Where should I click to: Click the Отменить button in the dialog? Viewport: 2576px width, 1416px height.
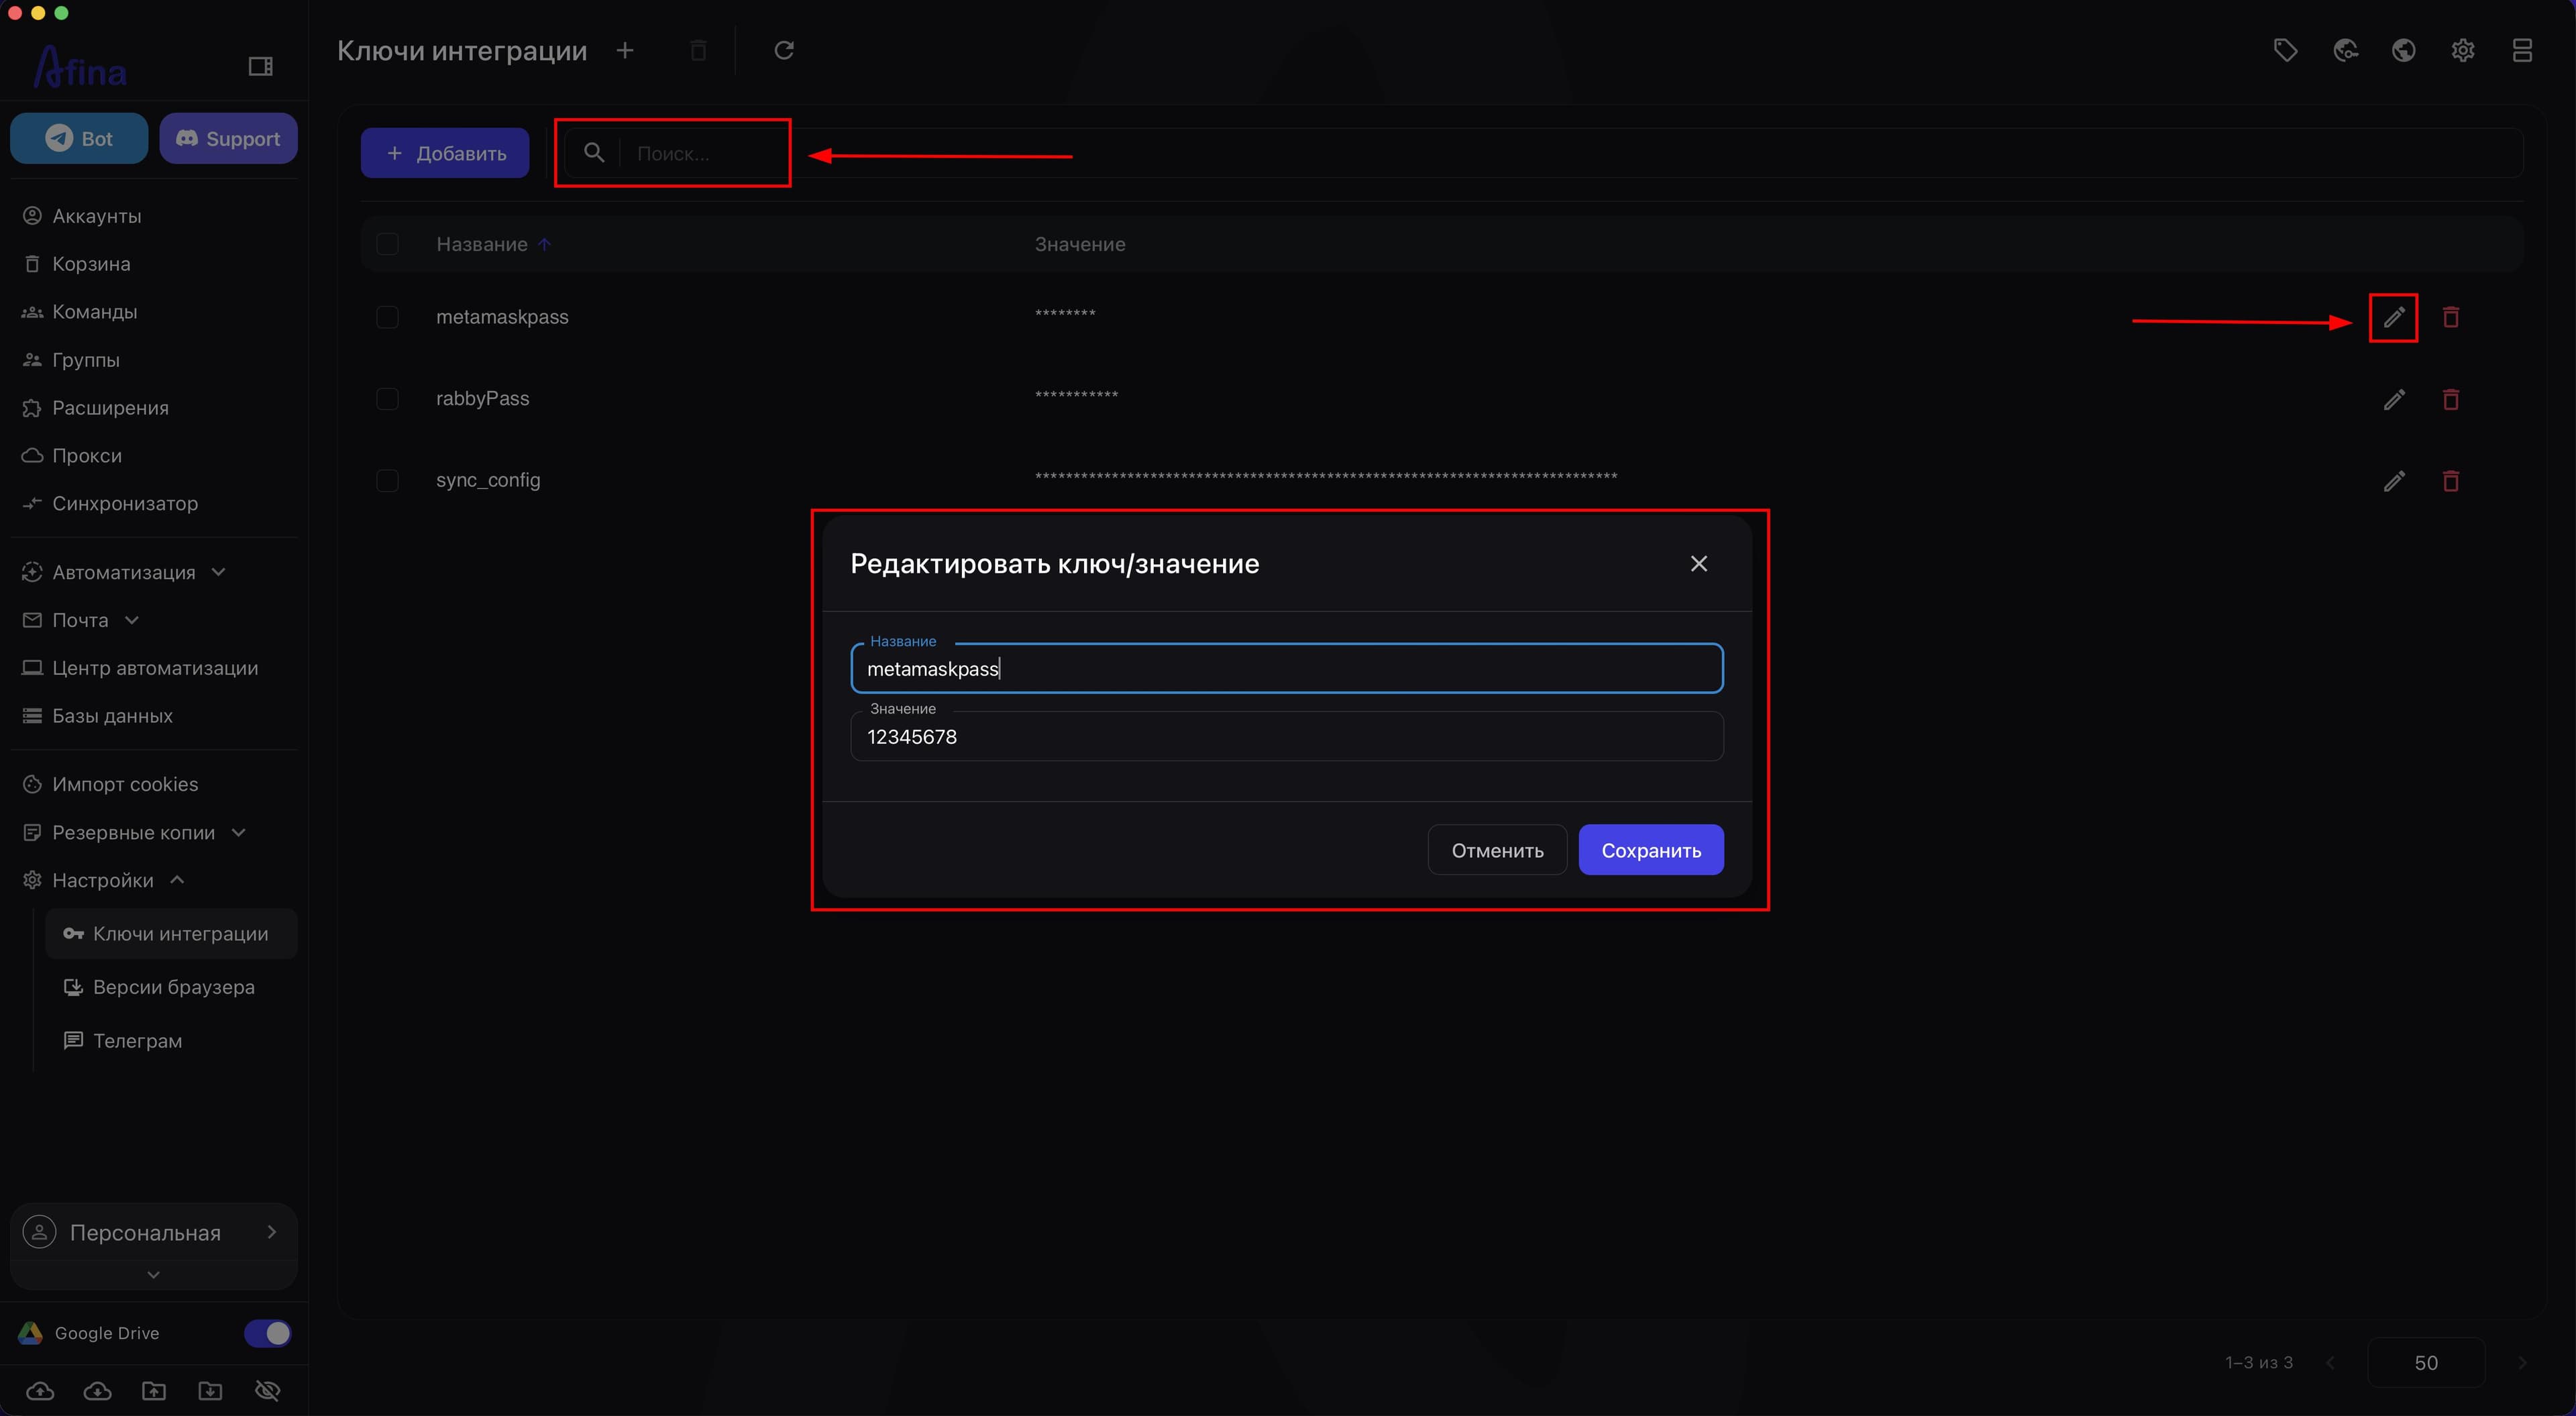[1497, 850]
